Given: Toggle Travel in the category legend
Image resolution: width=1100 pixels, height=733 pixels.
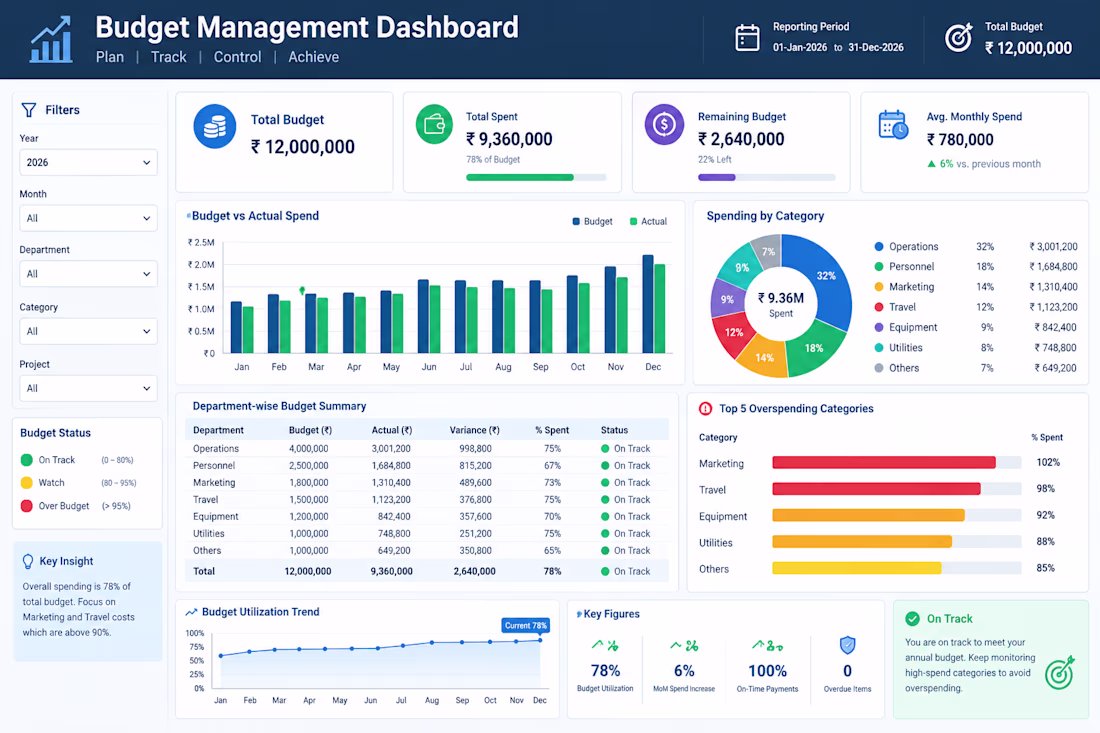Looking at the screenshot, I should [x=895, y=307].
